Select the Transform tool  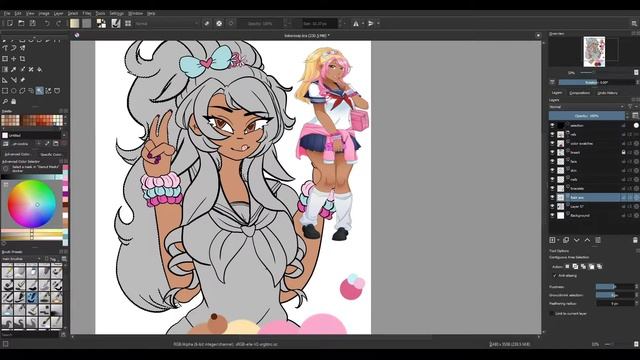5,59
